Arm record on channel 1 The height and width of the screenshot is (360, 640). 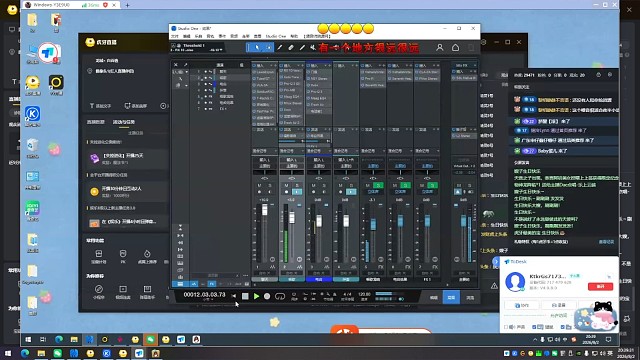260,192
